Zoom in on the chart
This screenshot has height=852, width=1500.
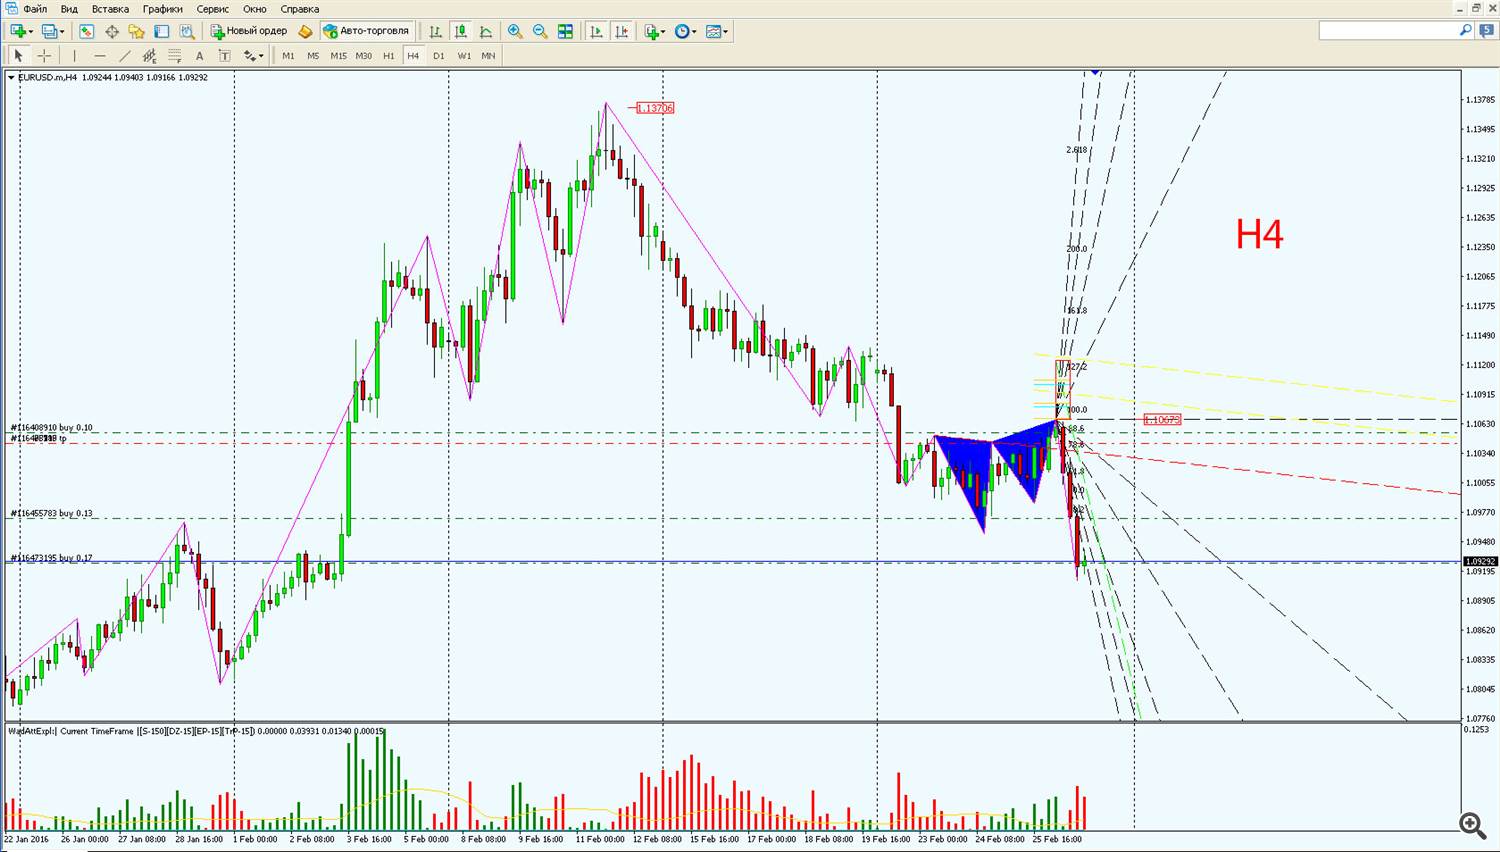tap(515, 31)
